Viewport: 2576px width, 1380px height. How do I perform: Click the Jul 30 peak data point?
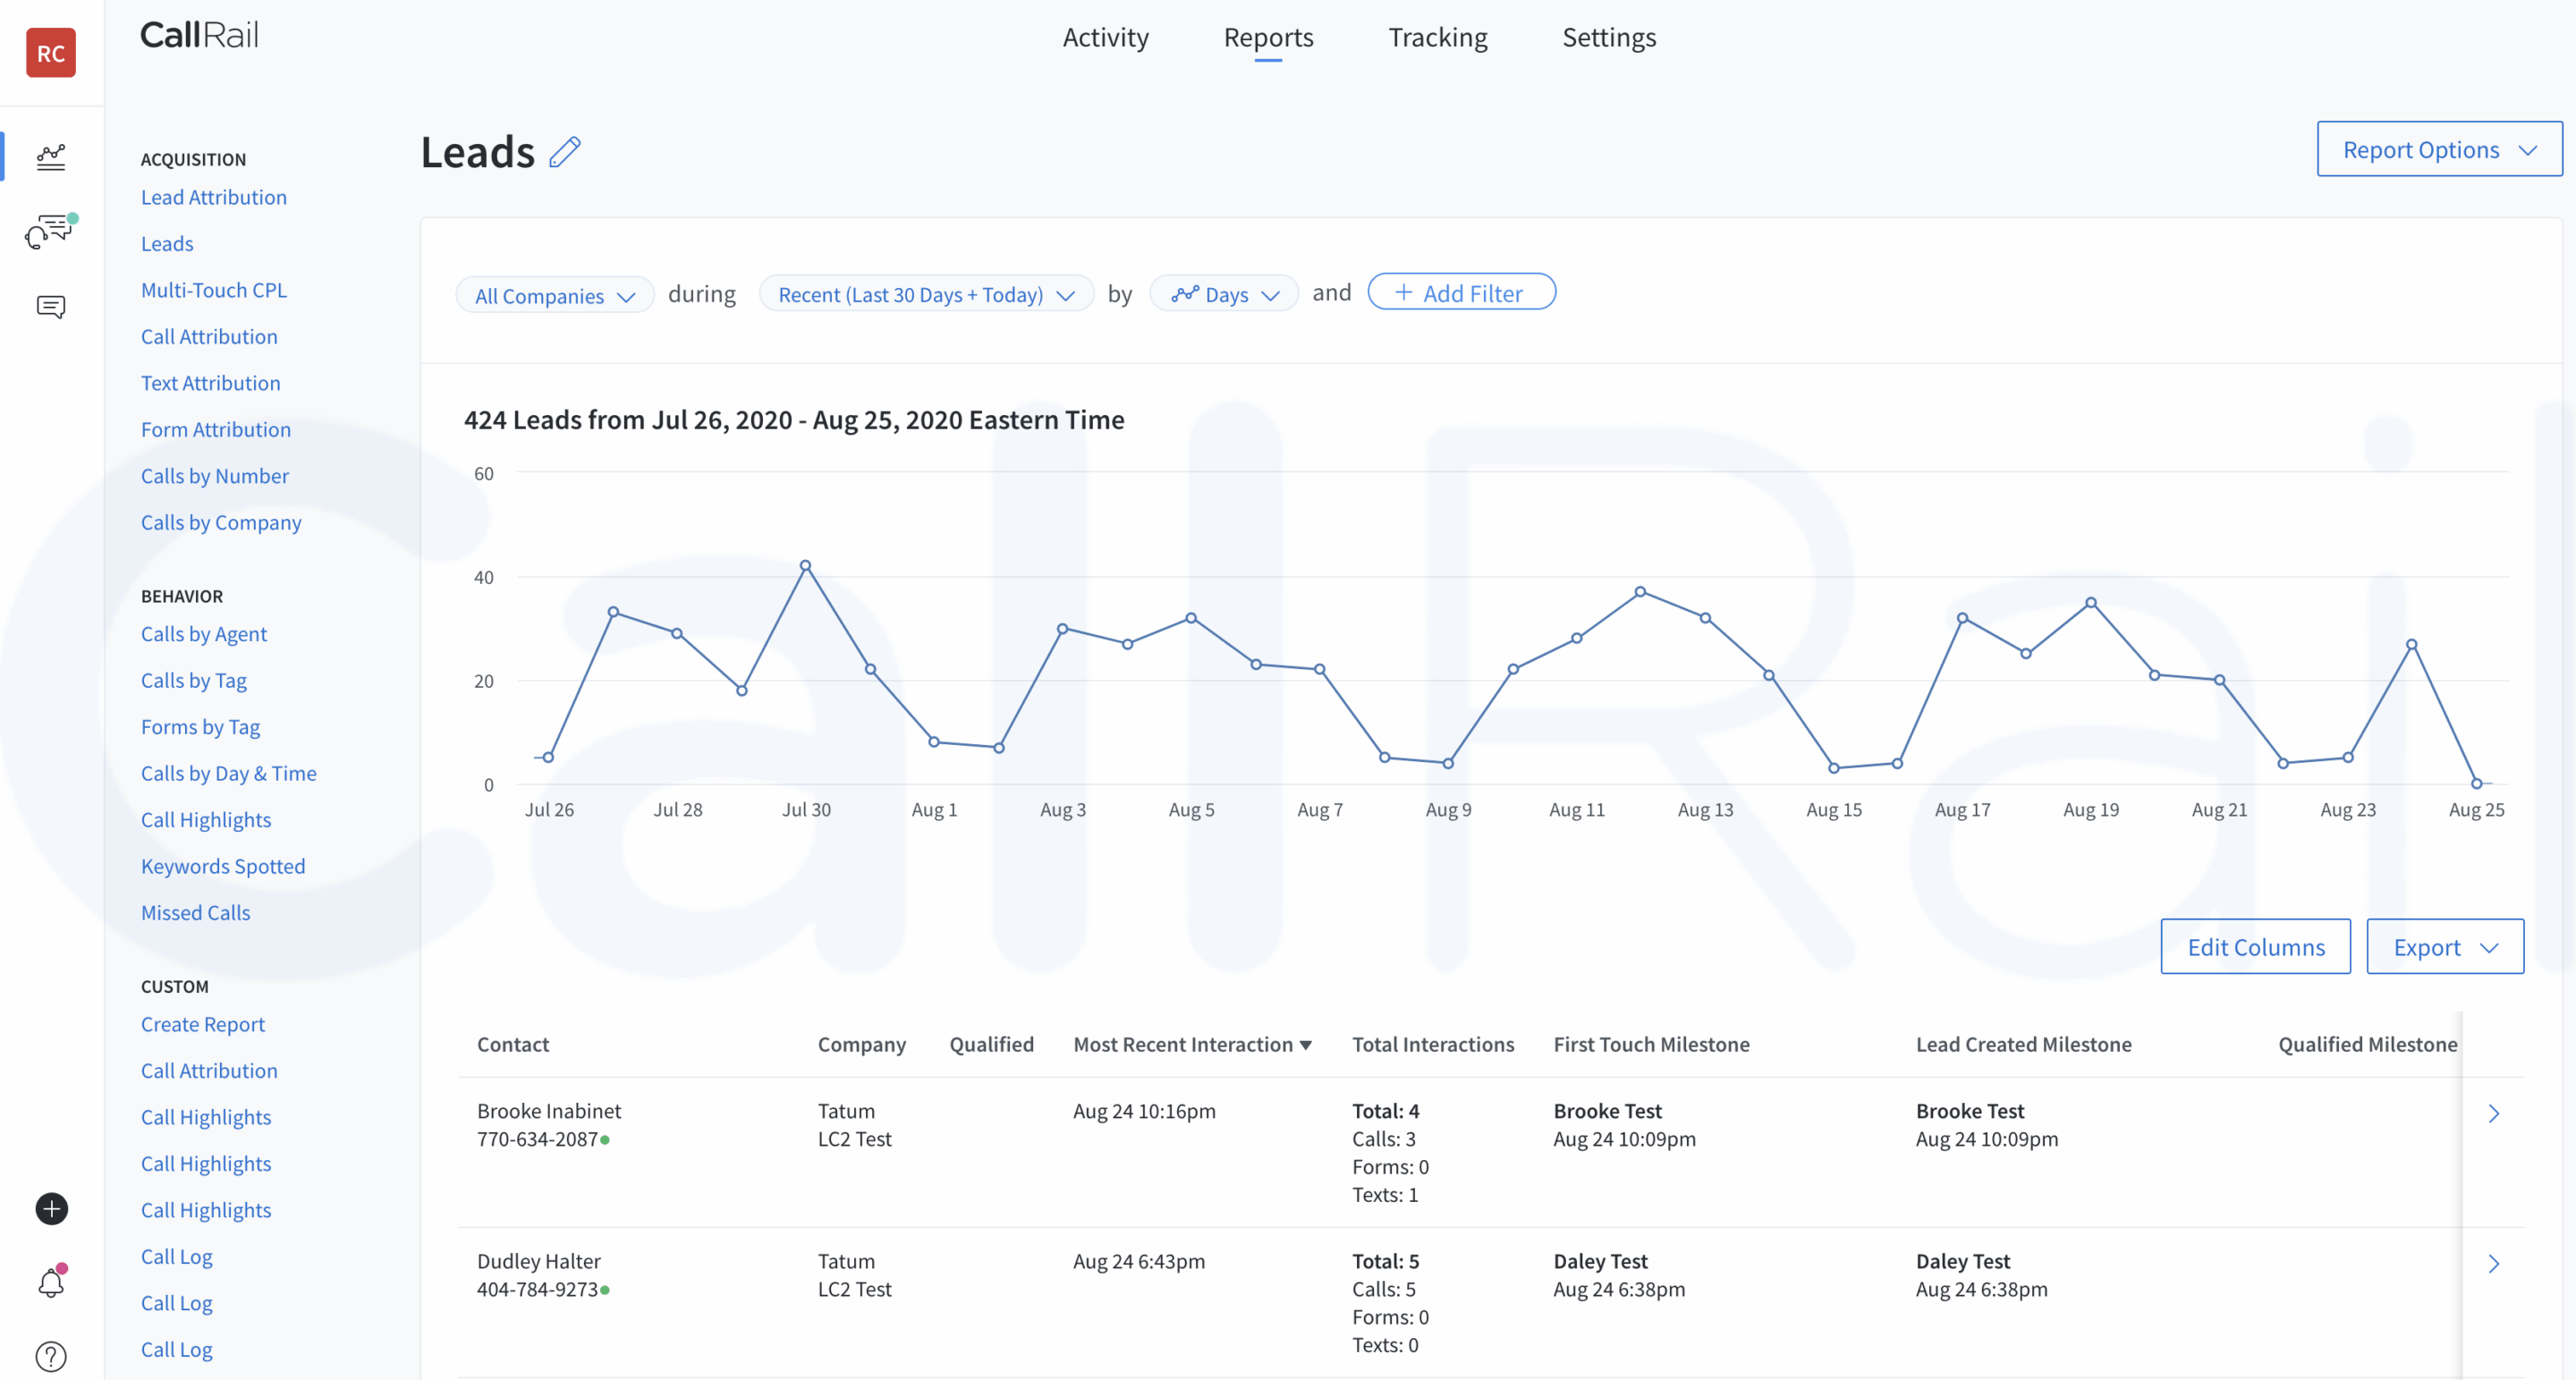(805, 566)
